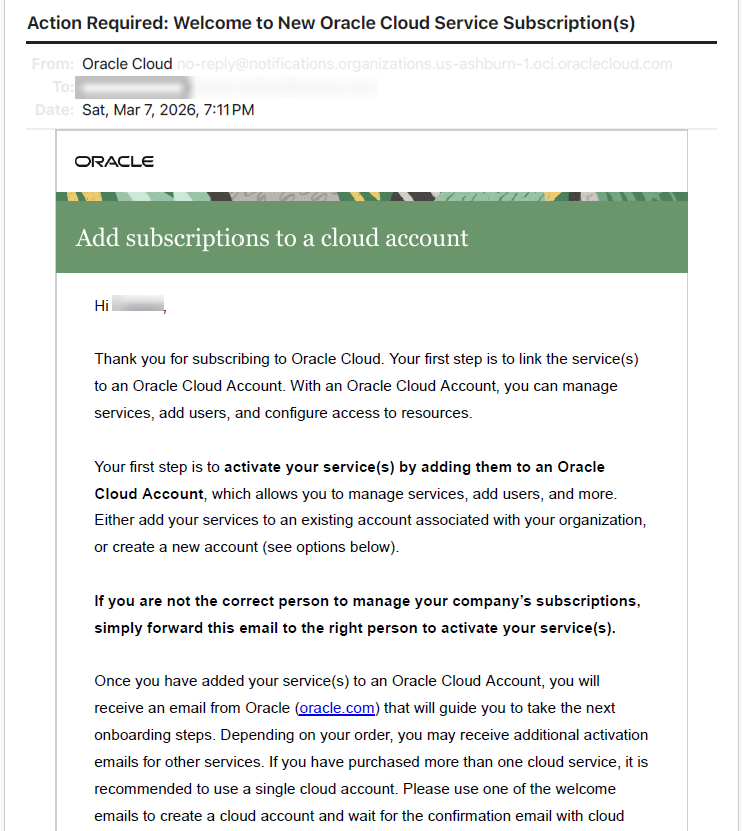The height and width of the screenshot is (831, 742).
Task: Click the blurred name after Hi greeting
Action: pos(138,305)
